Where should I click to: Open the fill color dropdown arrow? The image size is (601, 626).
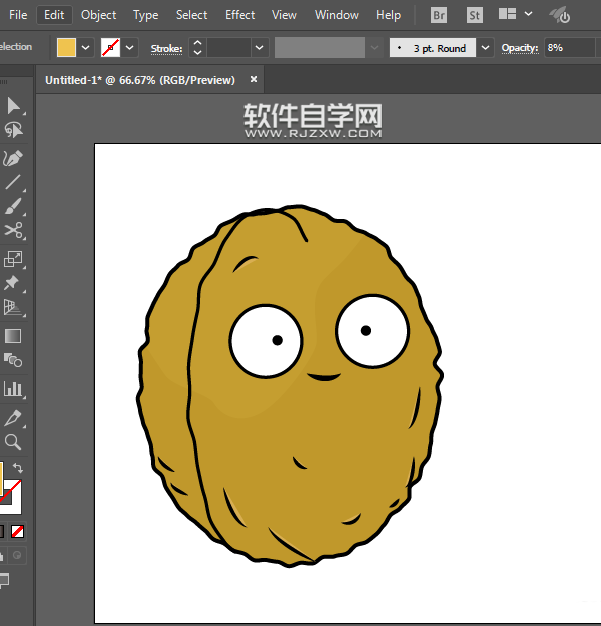(86, 48)
